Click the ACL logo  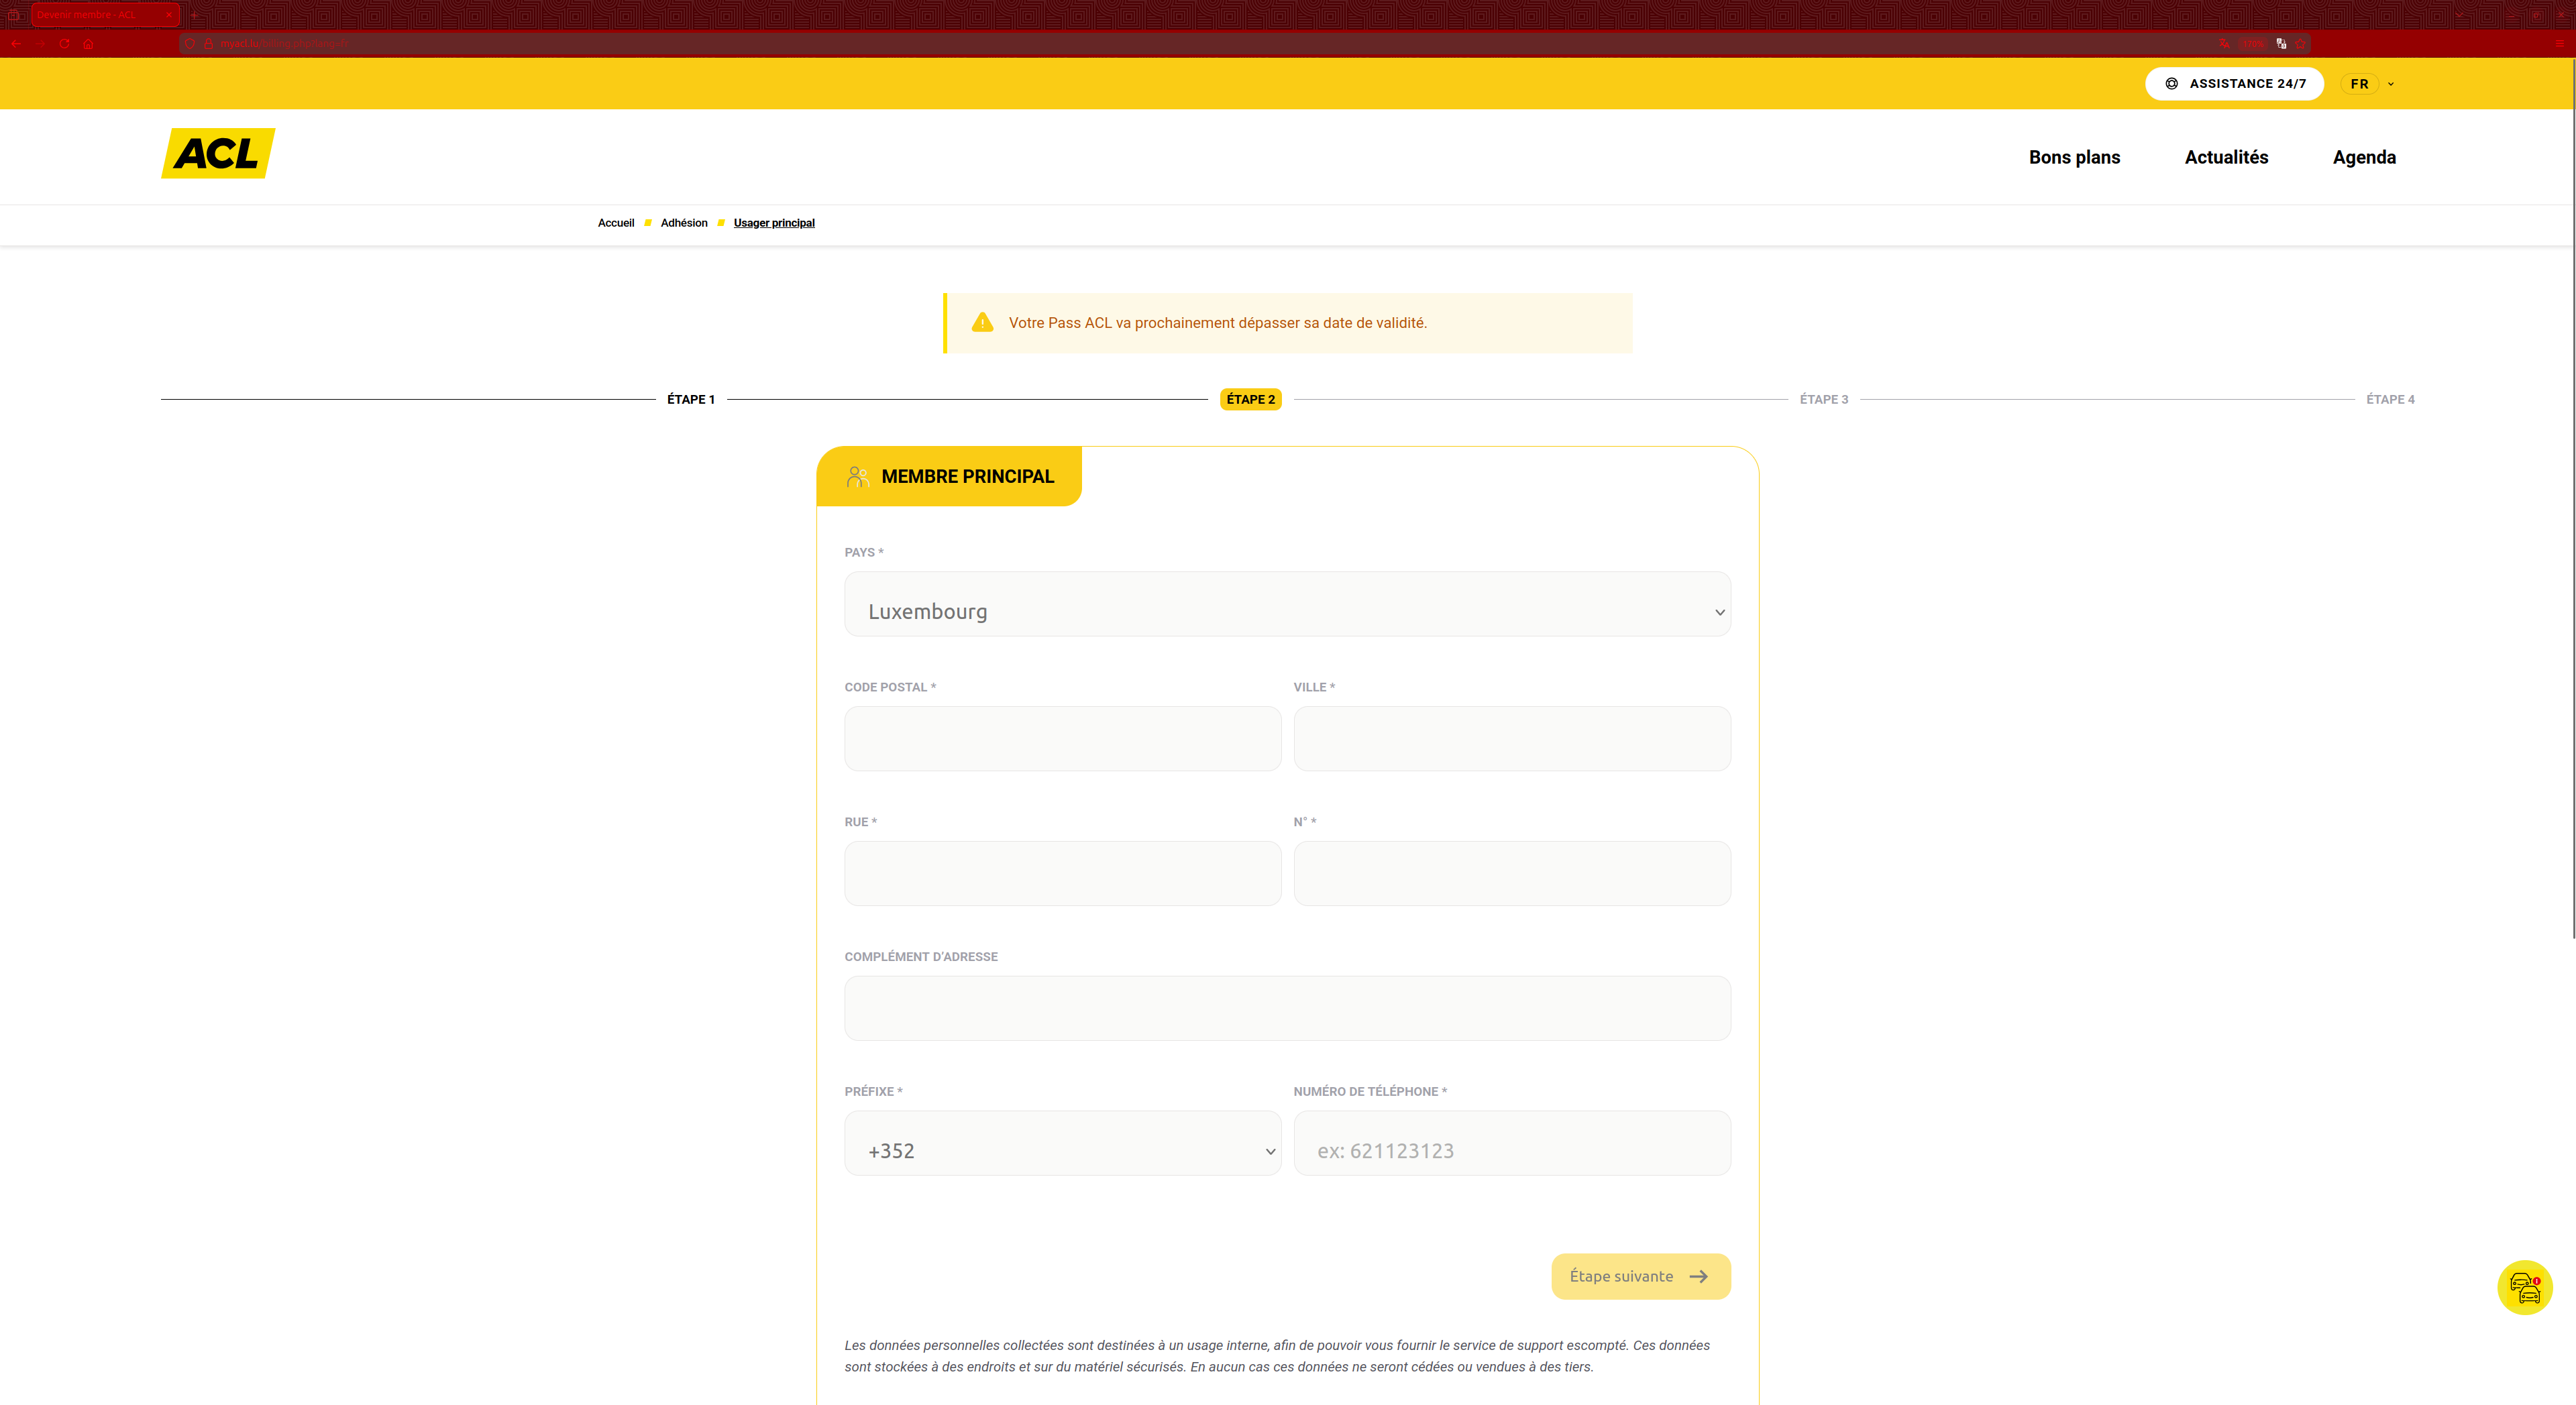(218, 153)
